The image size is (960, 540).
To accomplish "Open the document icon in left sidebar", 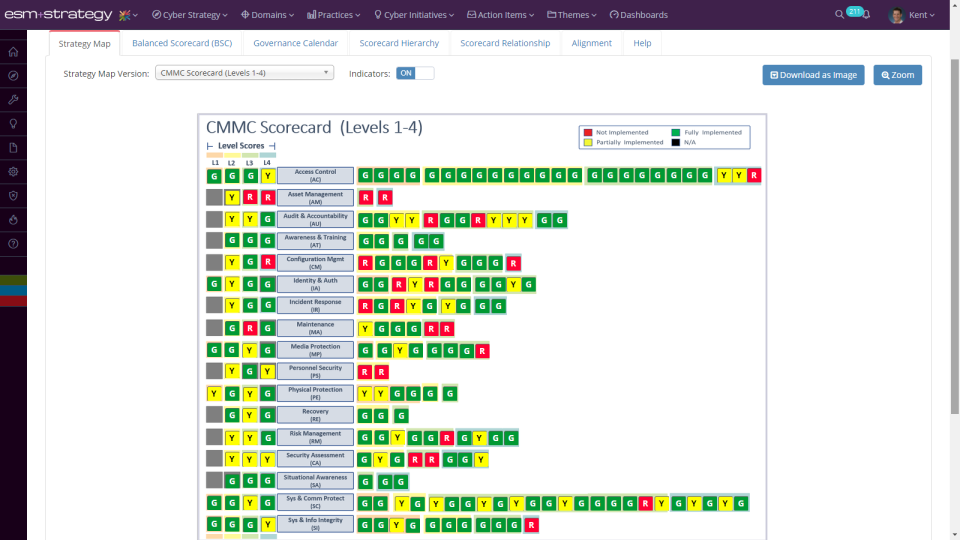I will pos(13,148).
